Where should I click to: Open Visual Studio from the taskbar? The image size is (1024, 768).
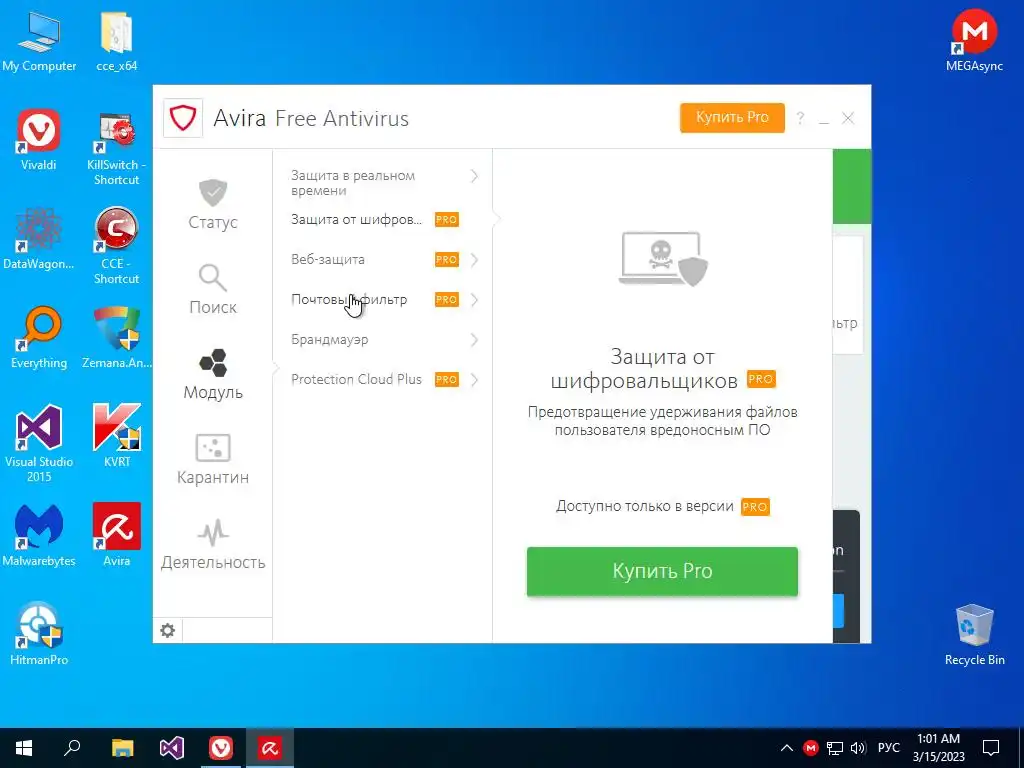(172, 748)
